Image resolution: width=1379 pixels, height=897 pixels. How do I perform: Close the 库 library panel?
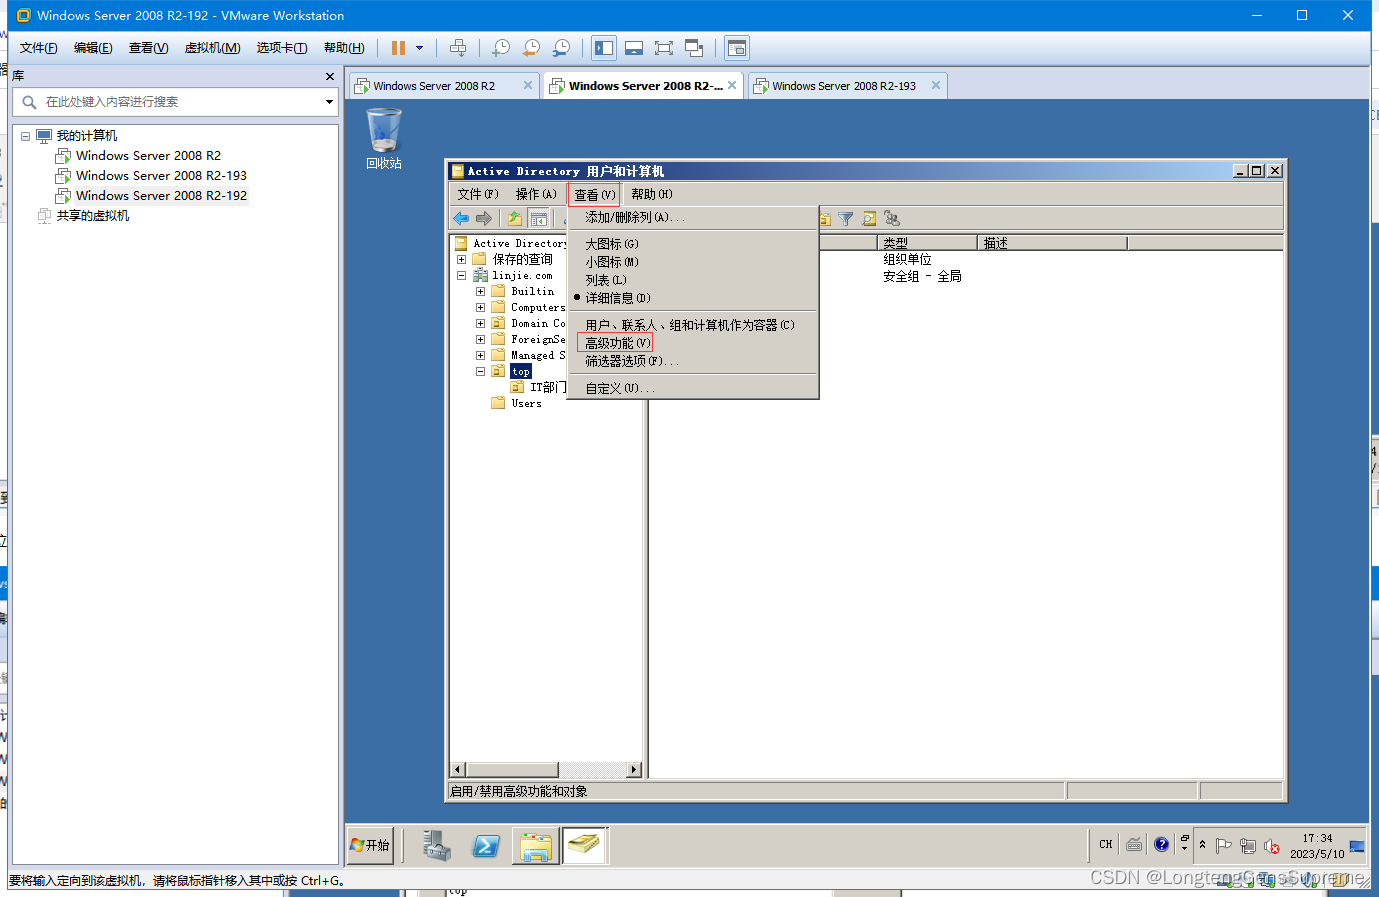330,76
